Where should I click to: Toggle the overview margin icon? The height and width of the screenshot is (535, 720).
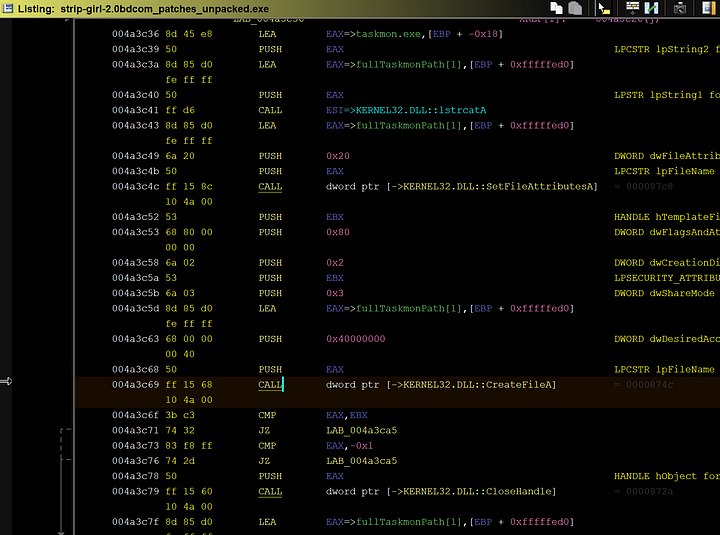point(709,8)
